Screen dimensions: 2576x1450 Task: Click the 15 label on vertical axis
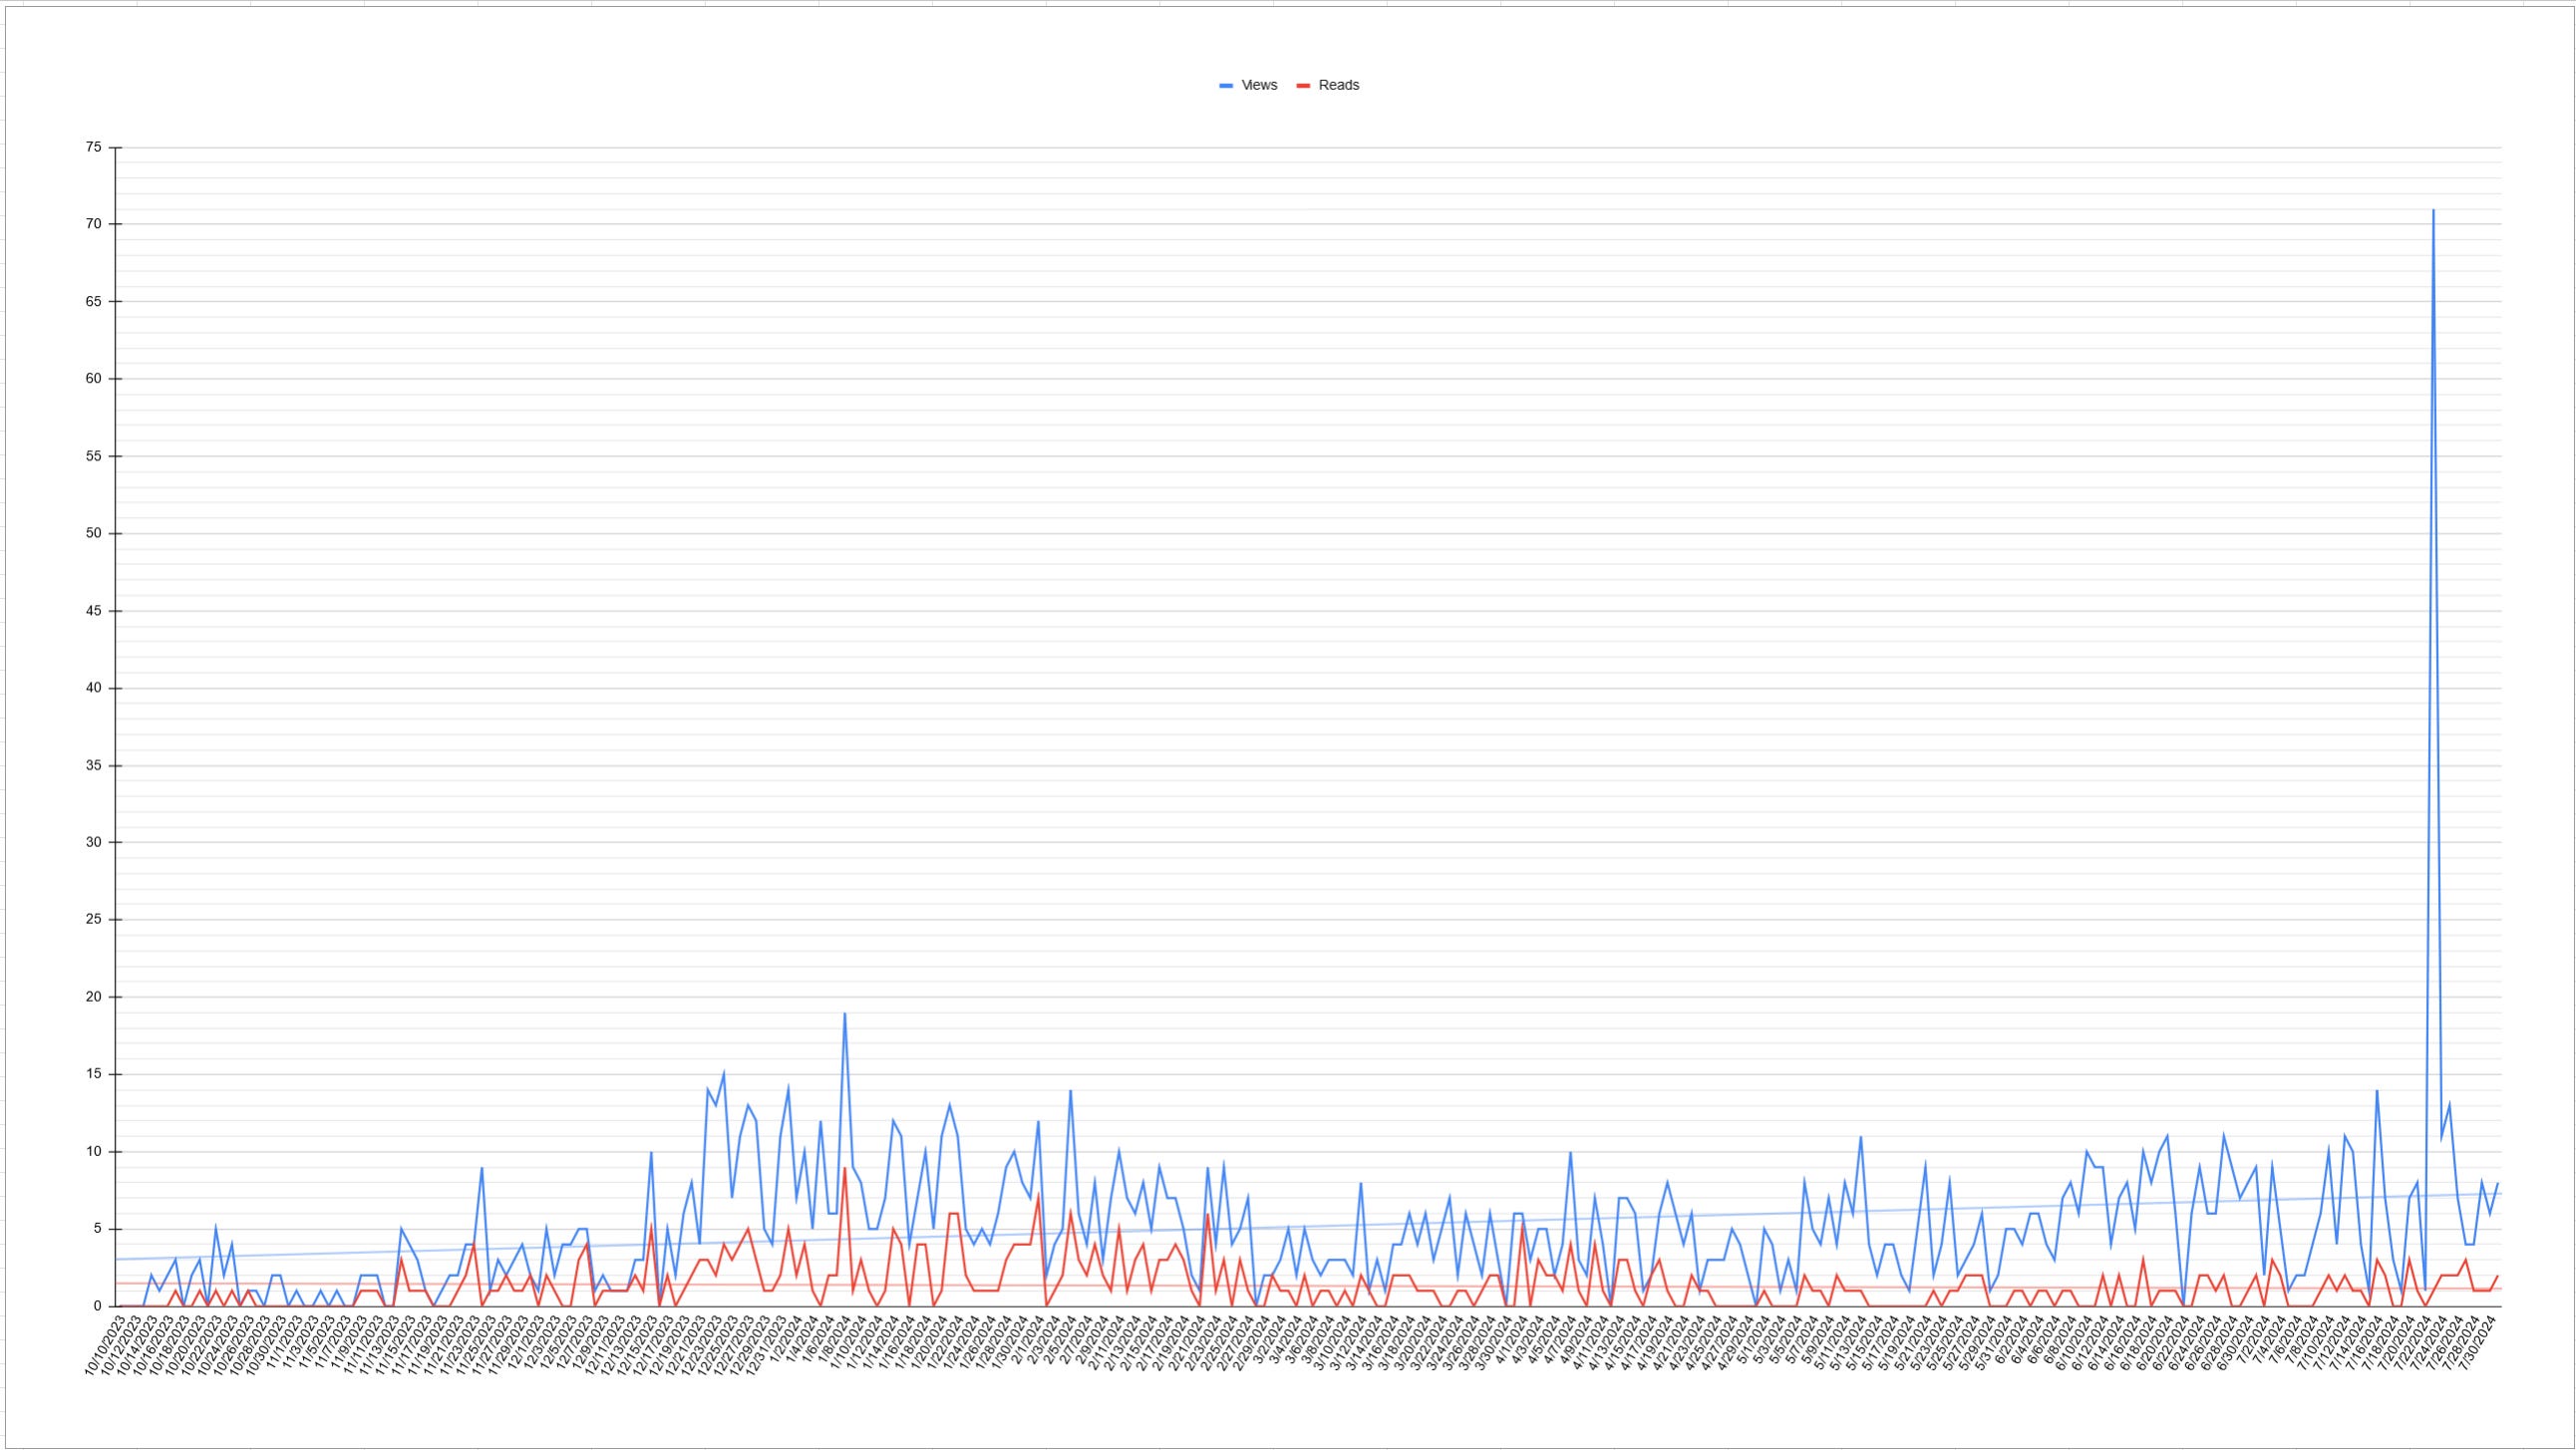(94, 1074)
